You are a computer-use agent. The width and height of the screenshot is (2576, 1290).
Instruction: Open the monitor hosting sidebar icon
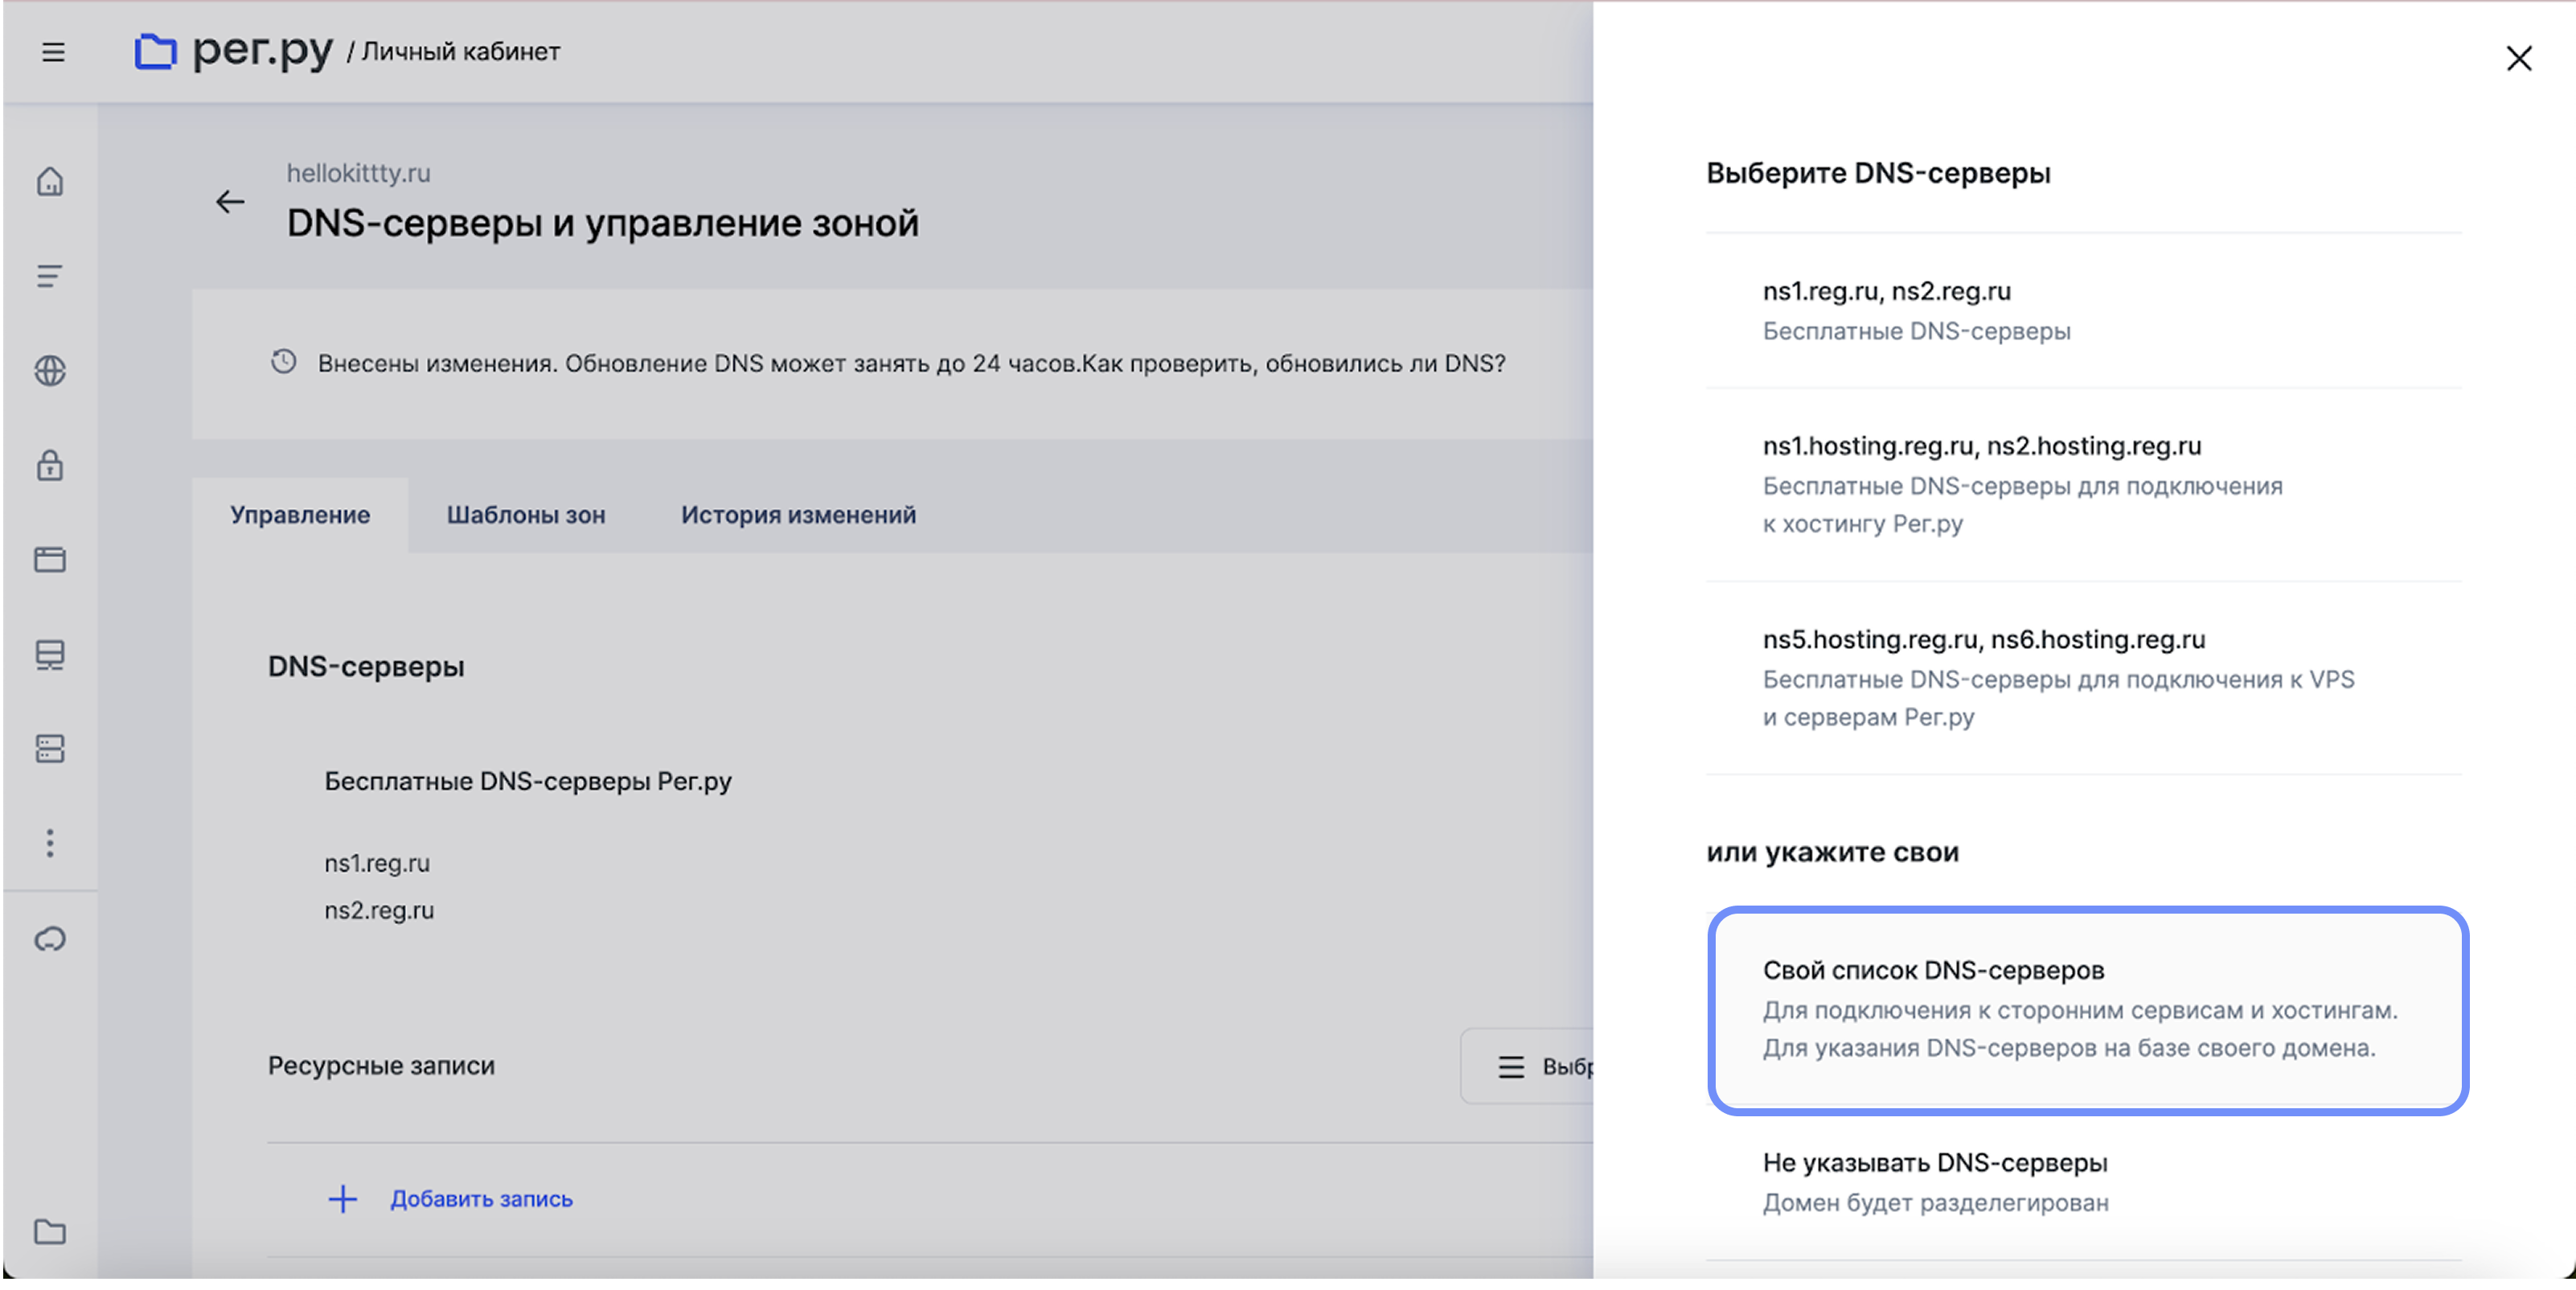[x=50, y=654]
